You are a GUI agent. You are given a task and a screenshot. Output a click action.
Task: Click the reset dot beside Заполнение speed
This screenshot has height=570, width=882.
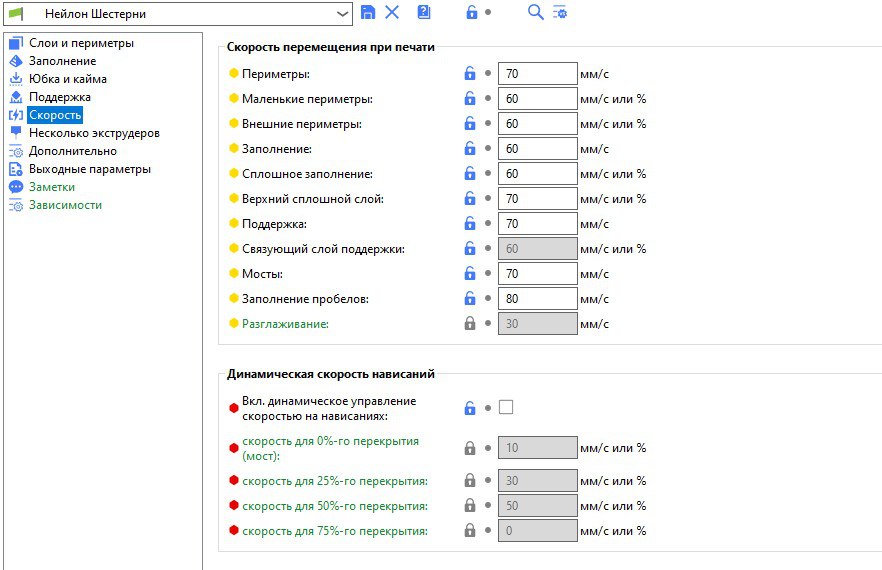click(x=488, y=149)
